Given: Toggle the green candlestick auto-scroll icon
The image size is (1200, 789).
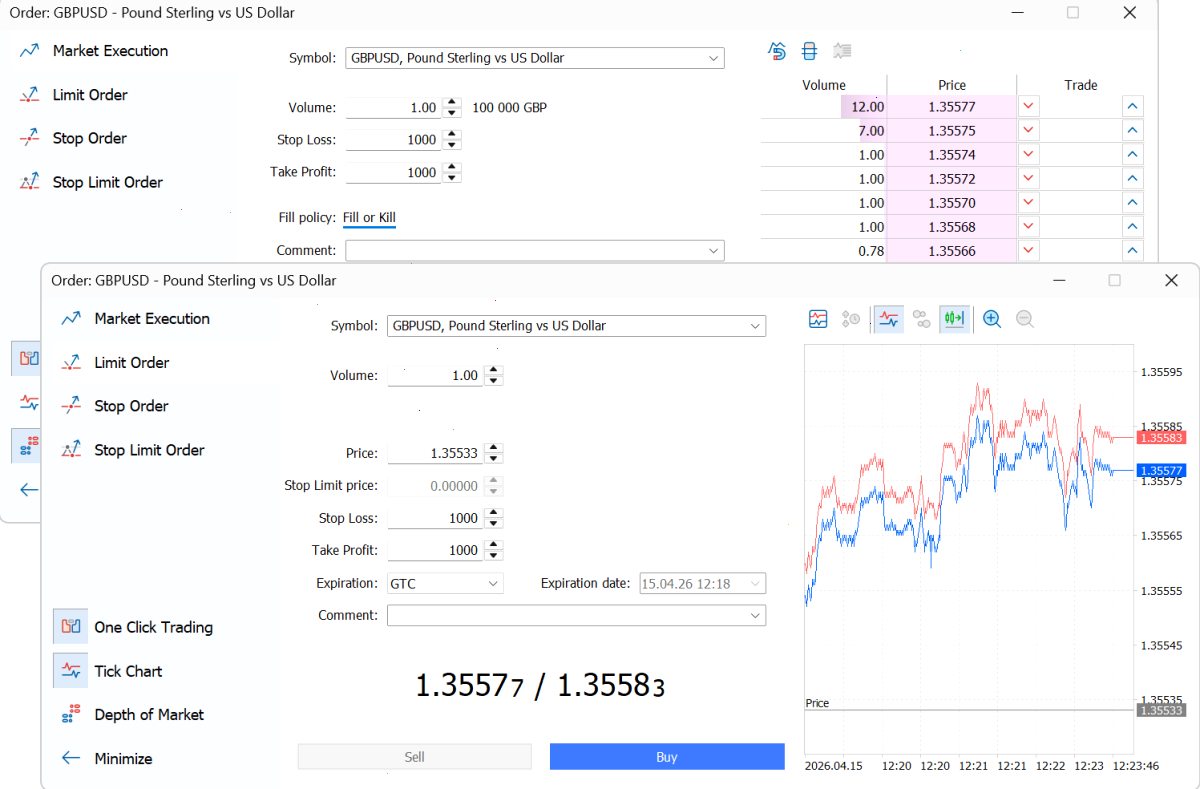Looking at the screenshot, I should (x=954, y=319).
